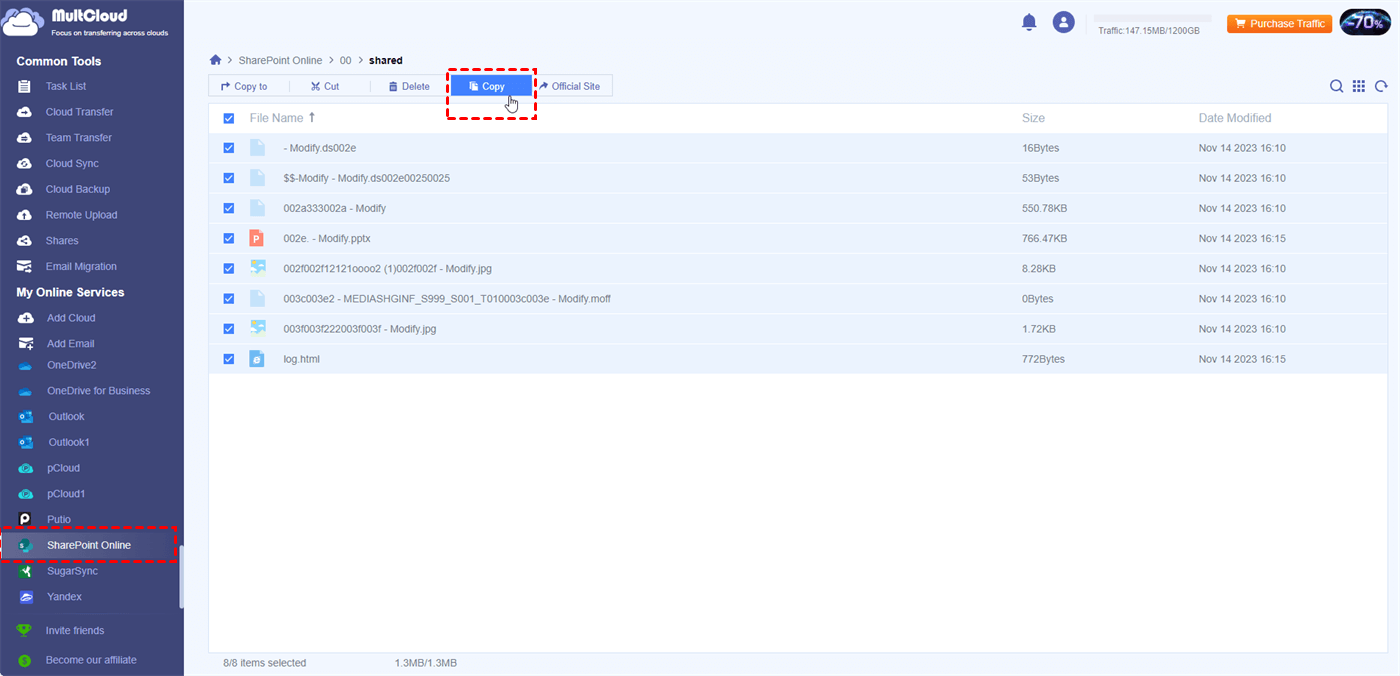Uncheck 002a333002a - Modify checkbox
1400x676 pixels.
click(229, 208)
